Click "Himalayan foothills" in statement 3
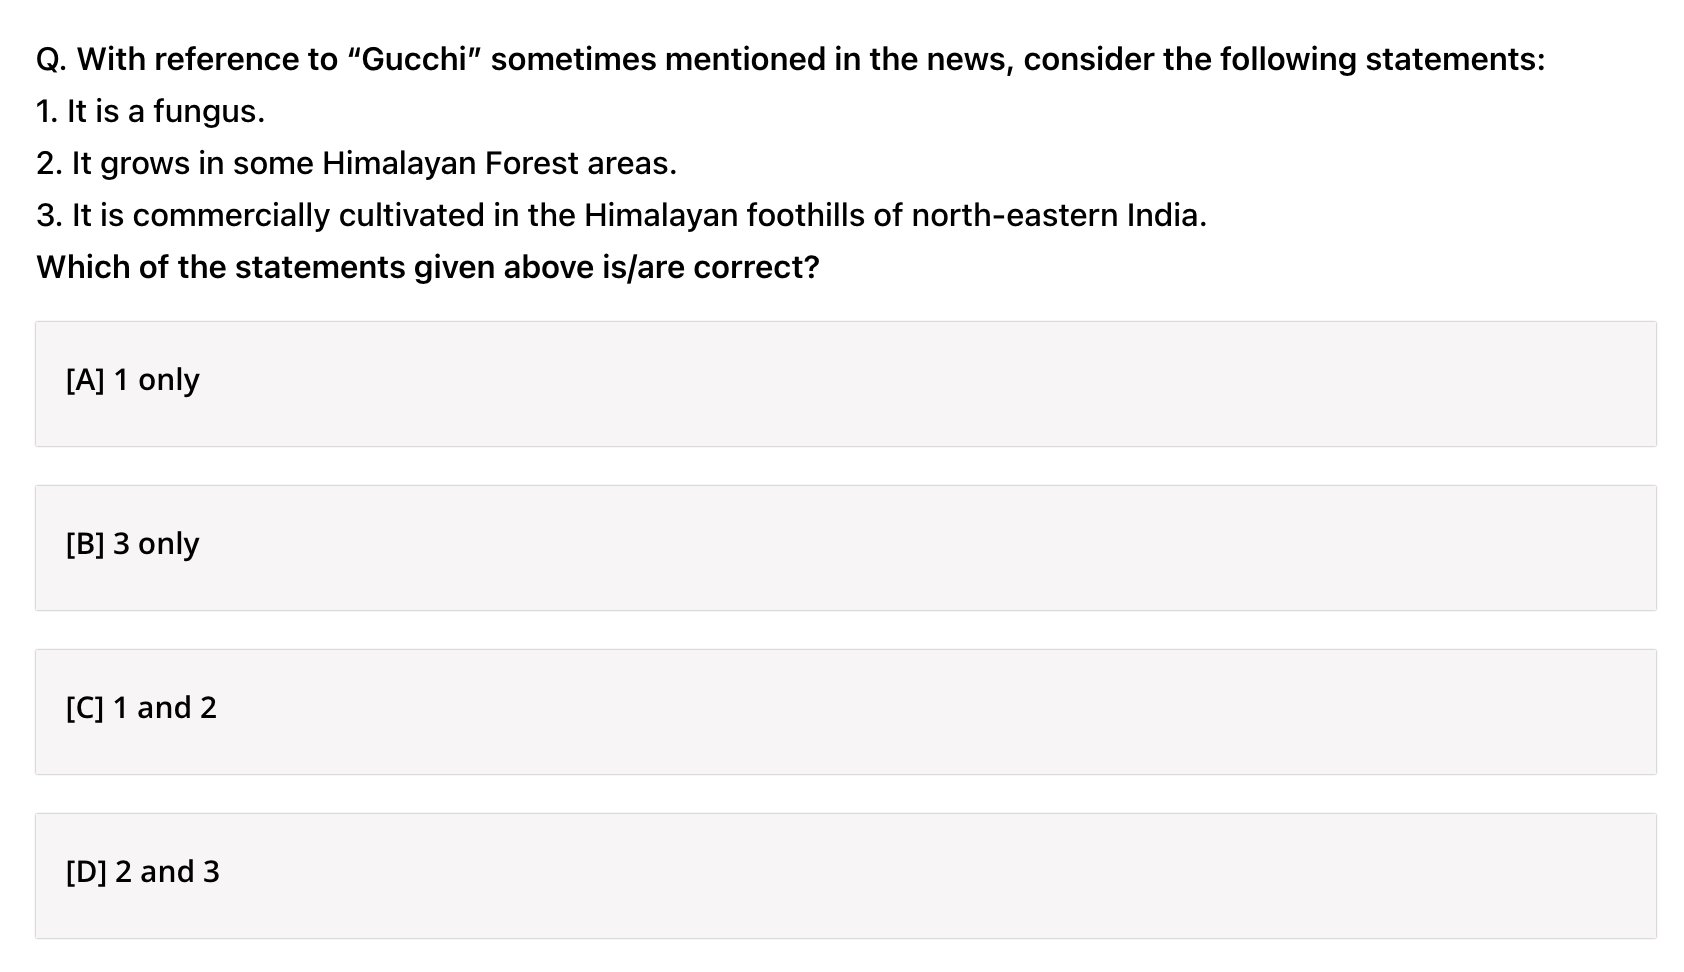Image resolution: width=1684 pixels, height=972 pixels. coord(724,216)
